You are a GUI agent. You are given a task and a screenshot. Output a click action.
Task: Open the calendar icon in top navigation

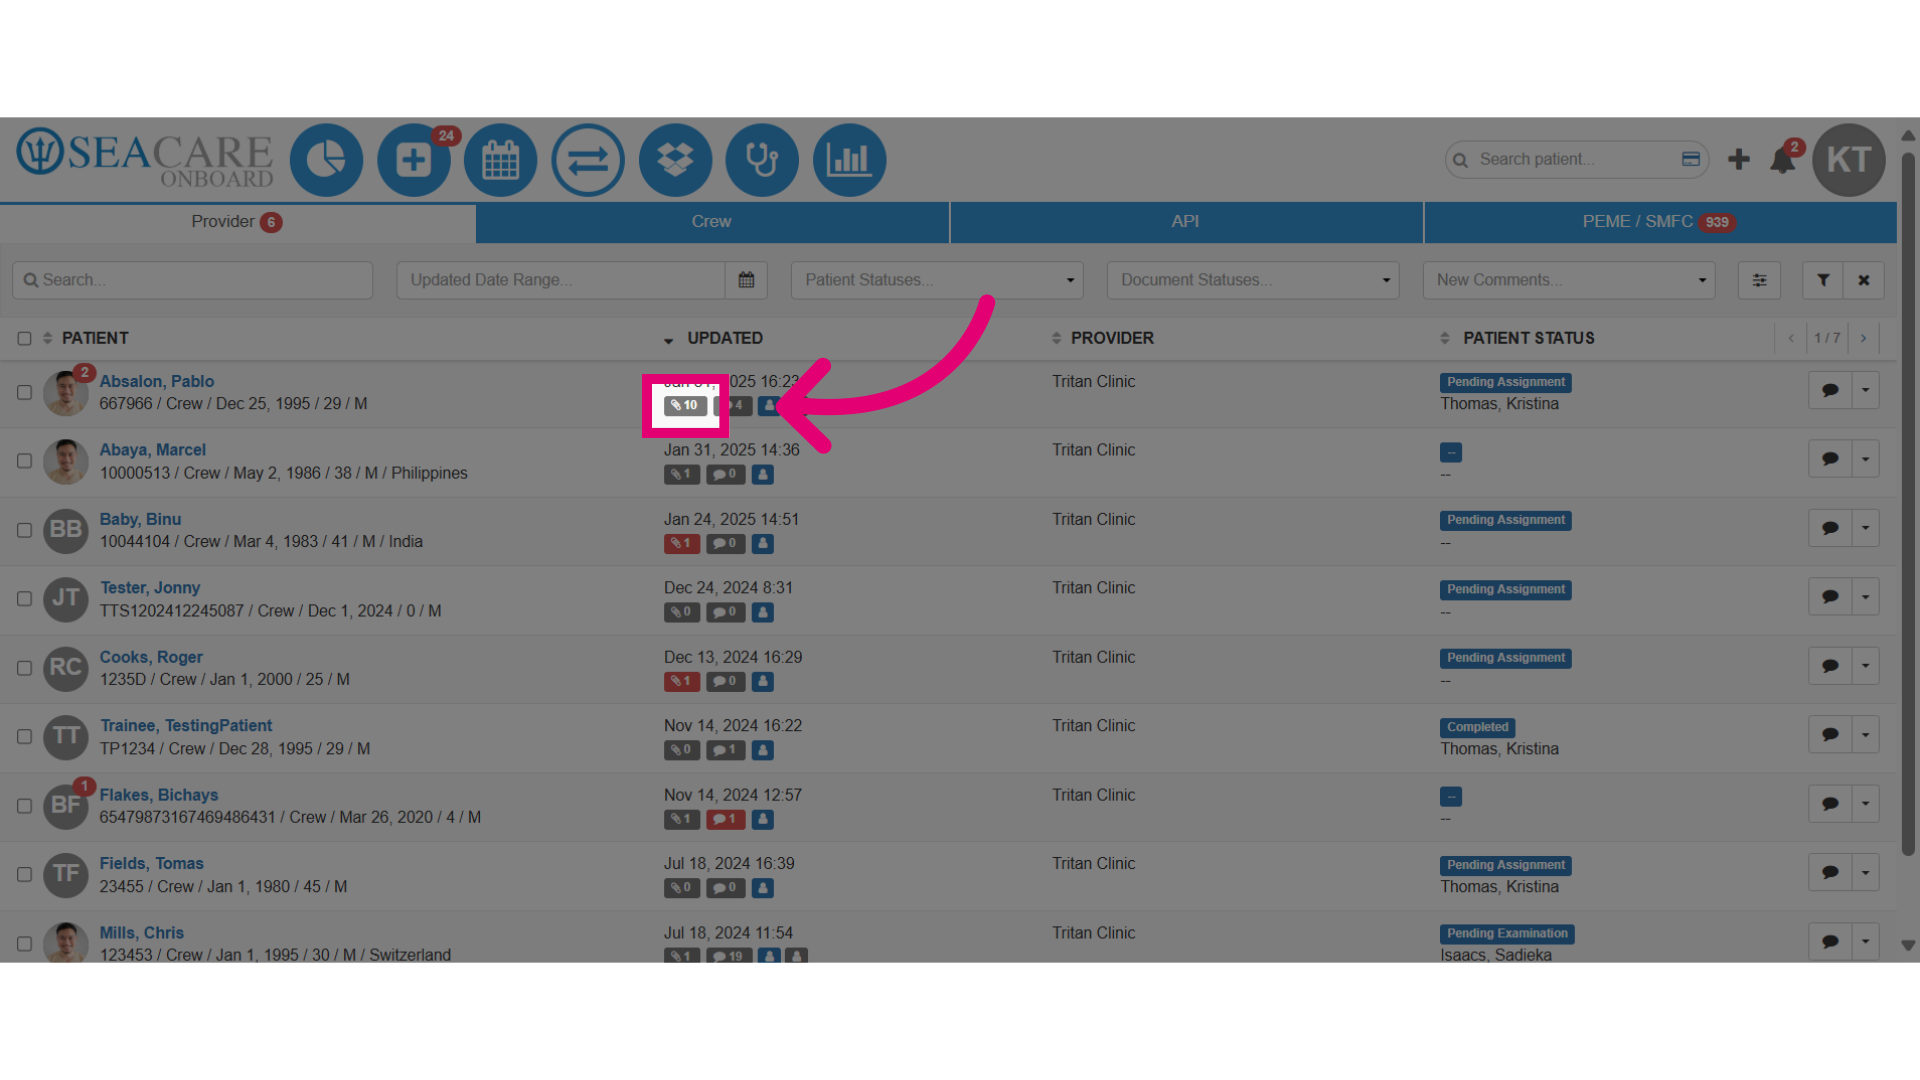pyautogui.click(x=500, y=160)
